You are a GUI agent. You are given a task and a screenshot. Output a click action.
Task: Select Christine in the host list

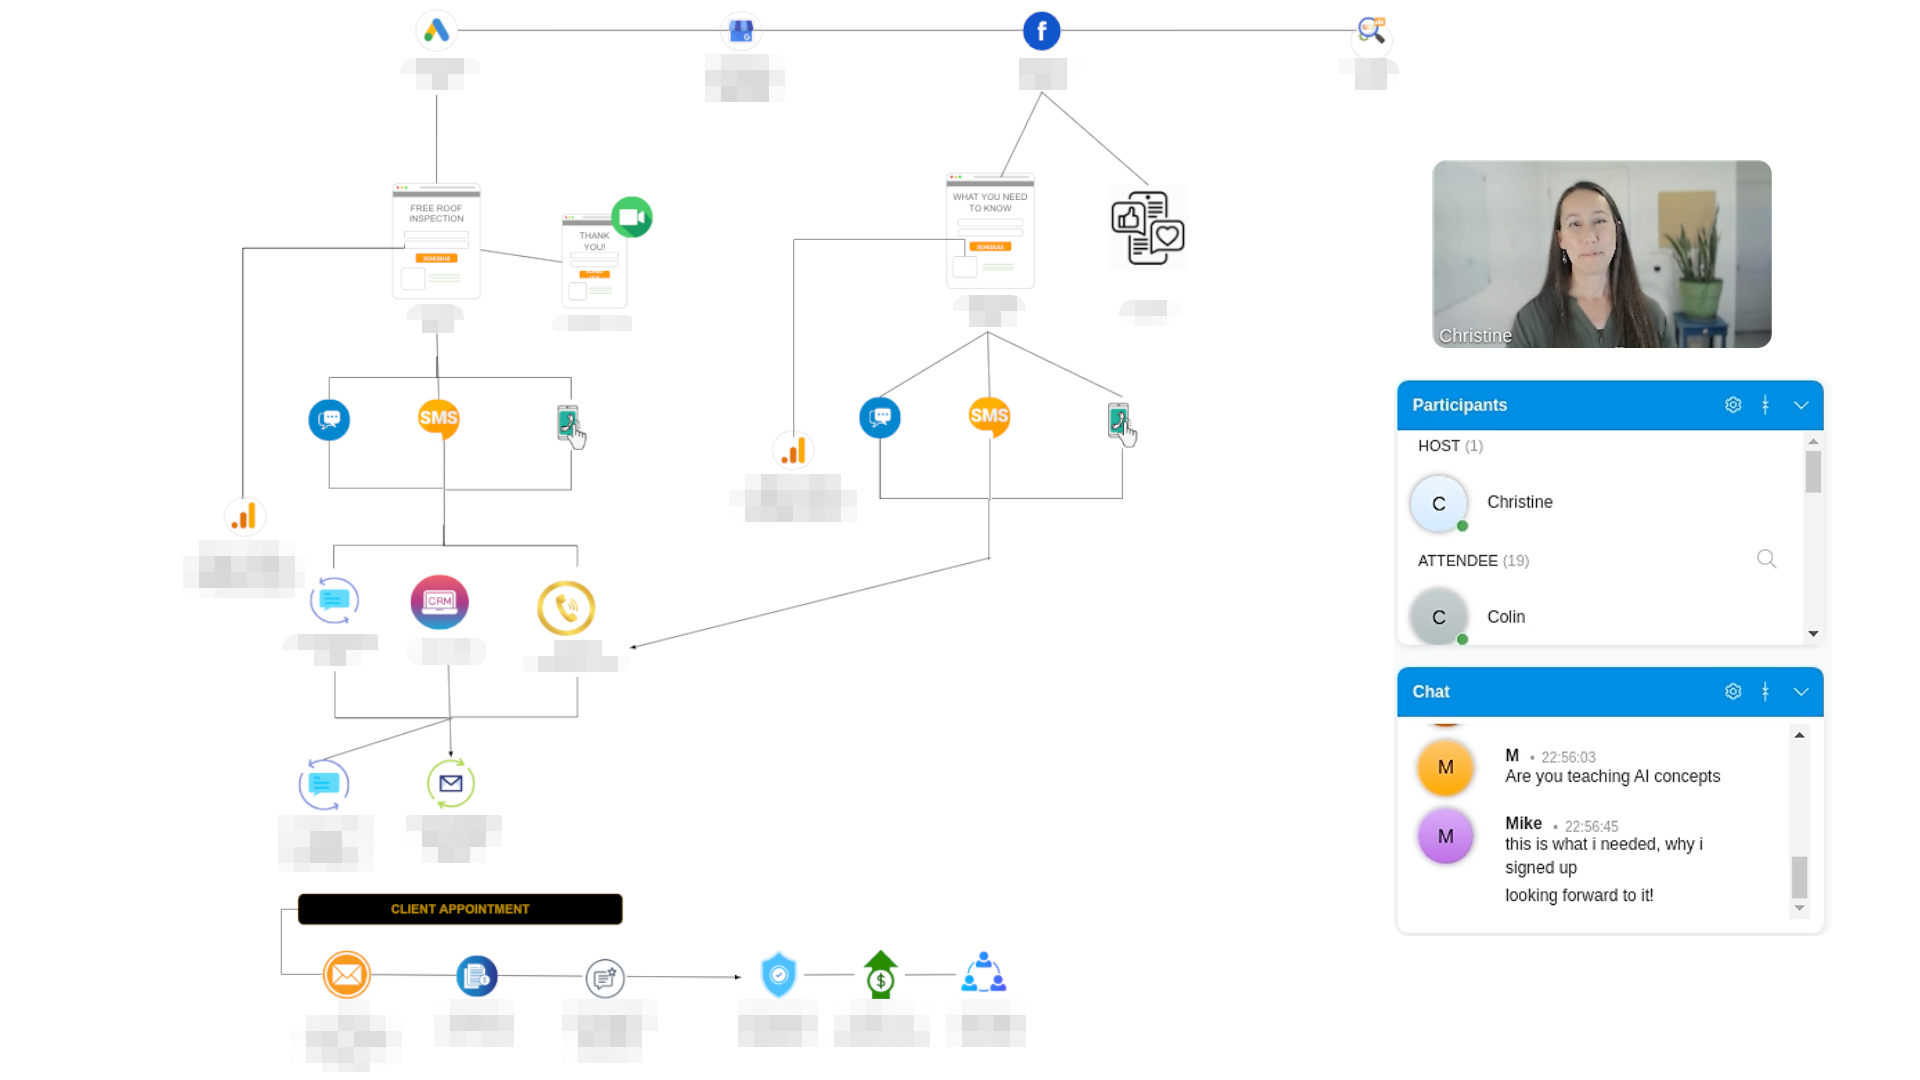click(x=1519, y=502)
